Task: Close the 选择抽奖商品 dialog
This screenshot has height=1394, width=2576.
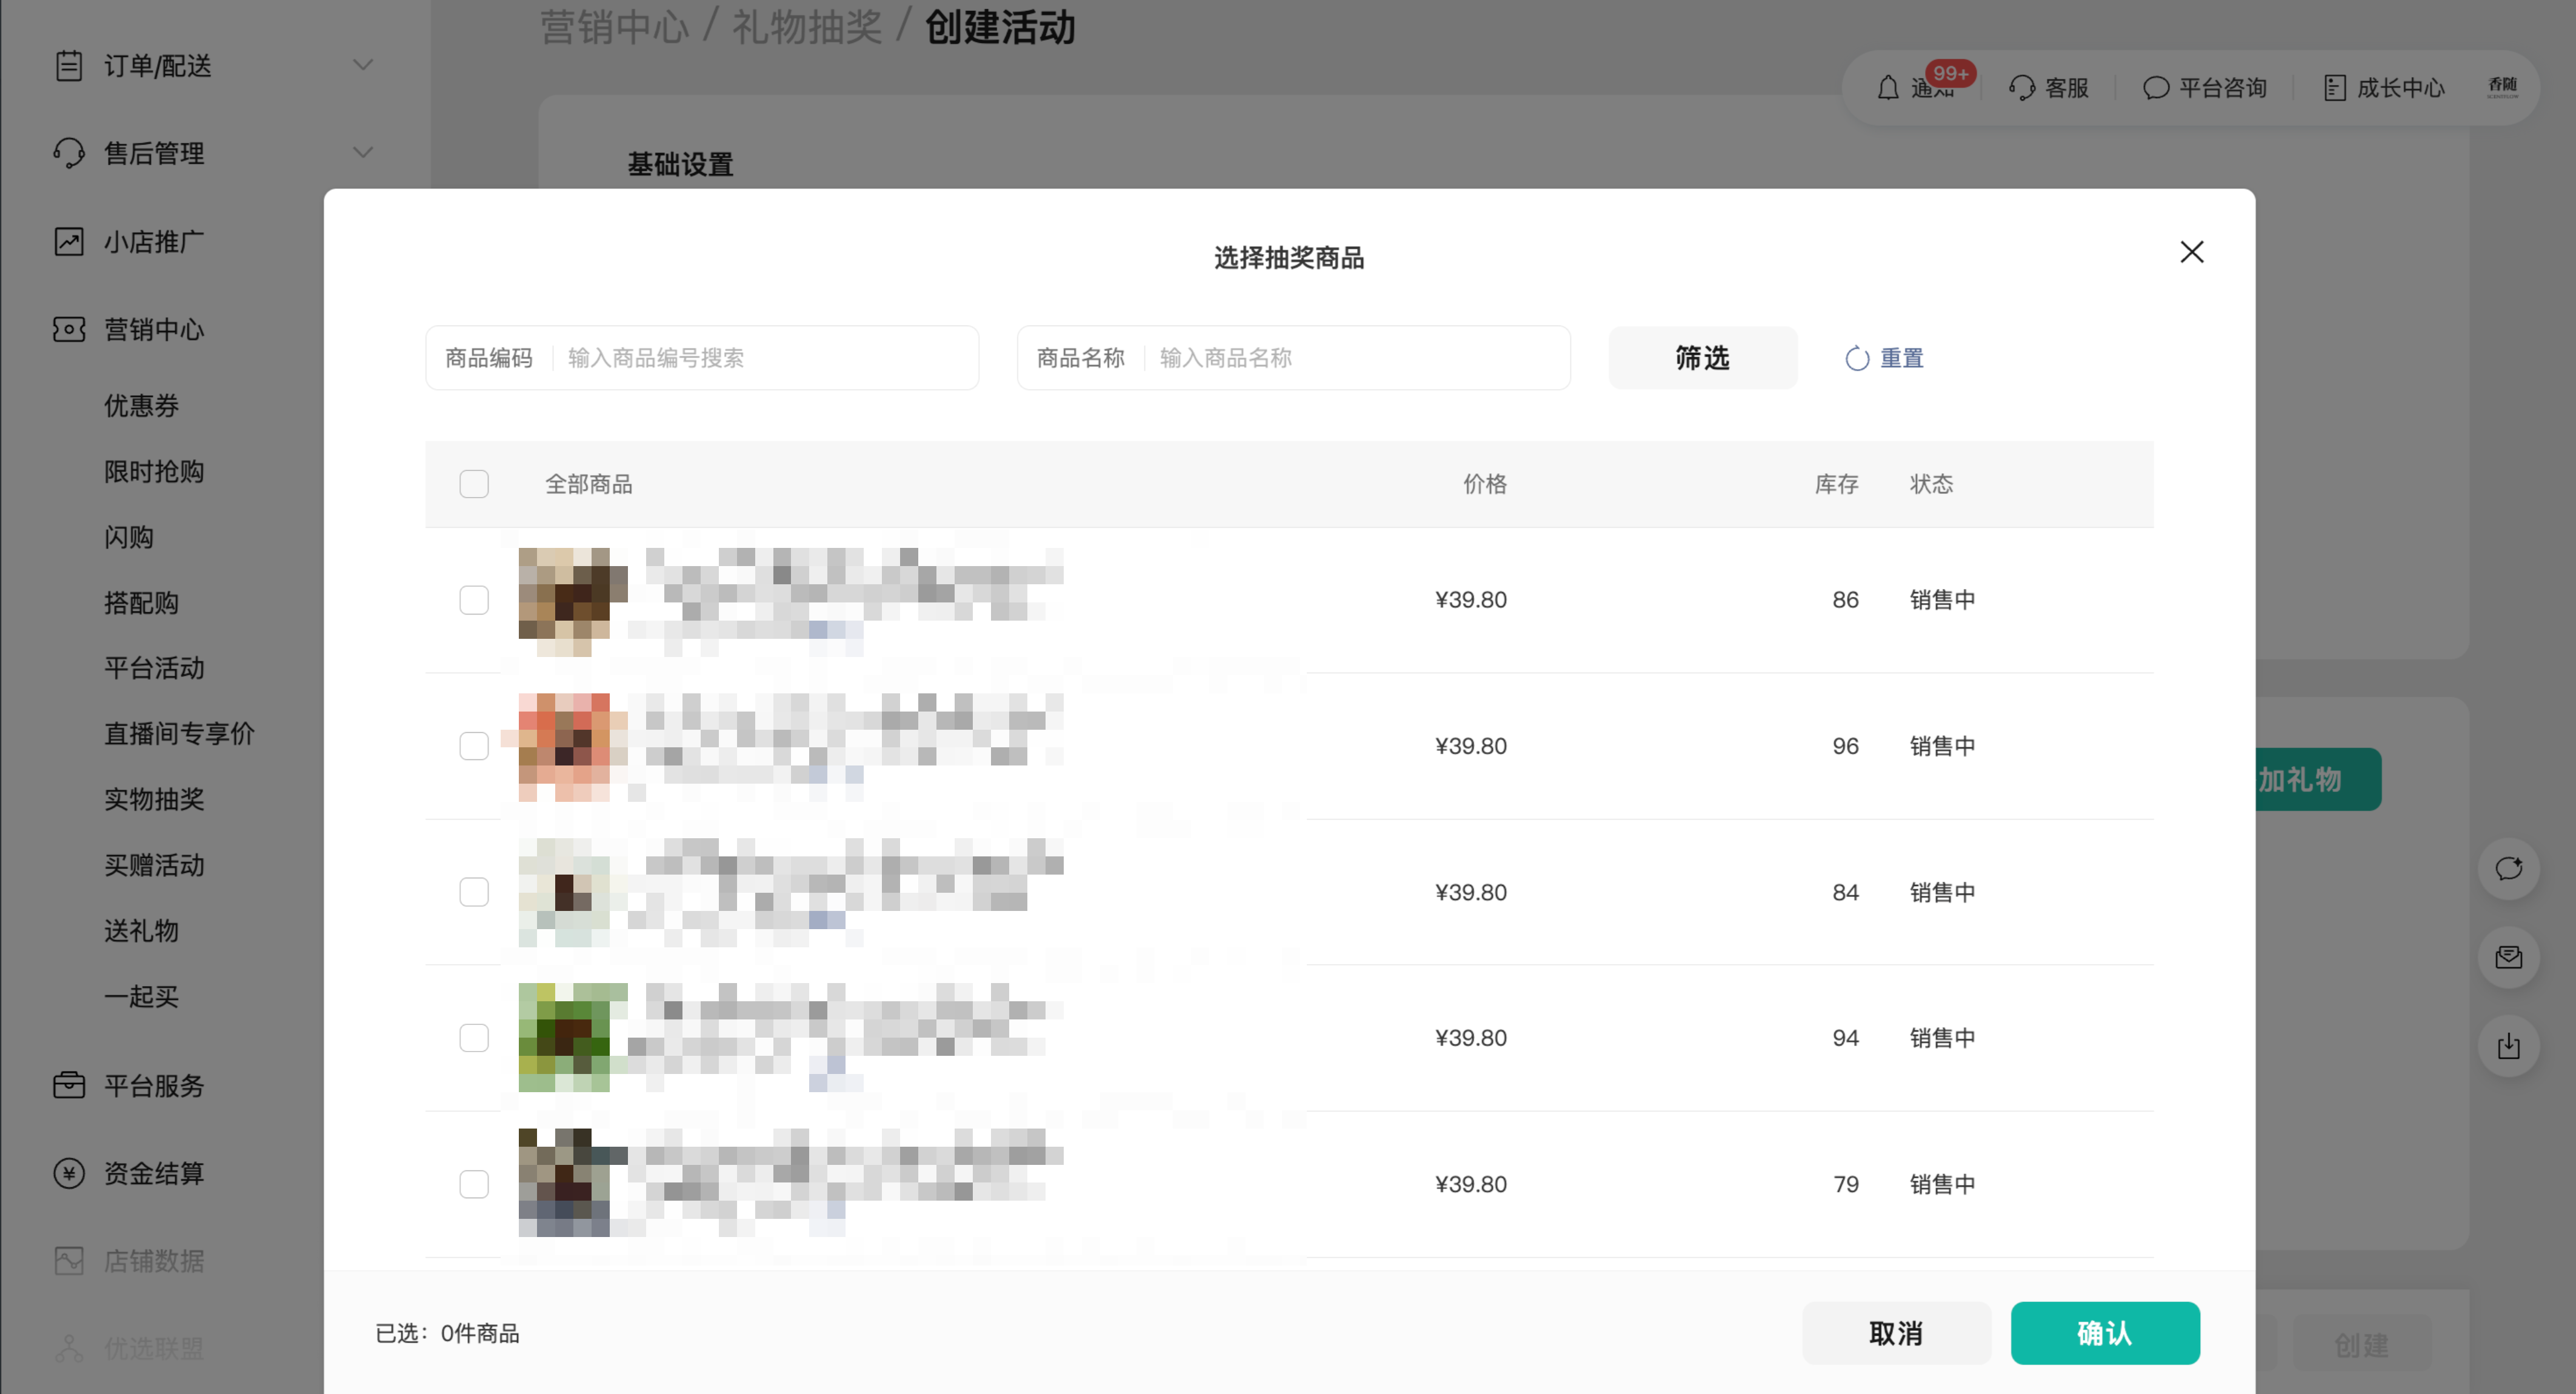Action: (x=2191, y=252)
